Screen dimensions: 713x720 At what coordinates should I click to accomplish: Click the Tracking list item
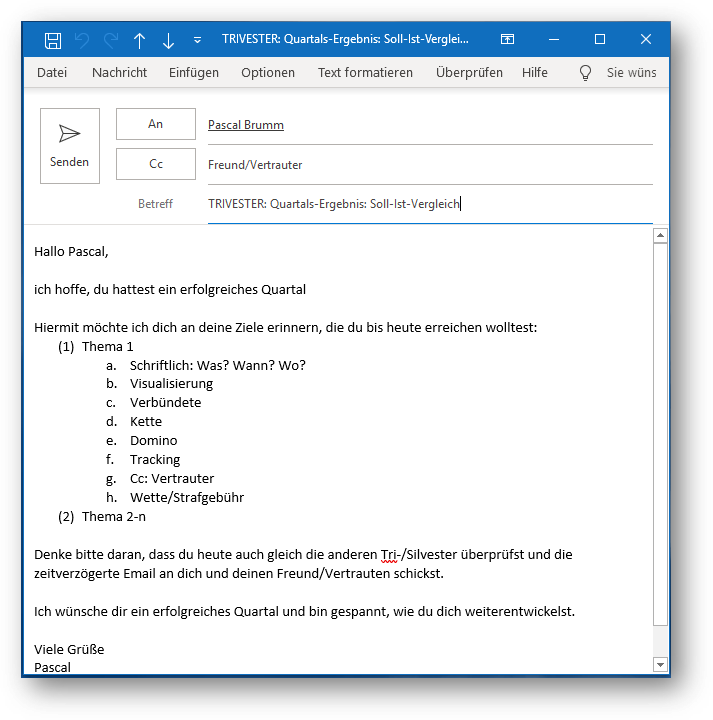point(155,460)
